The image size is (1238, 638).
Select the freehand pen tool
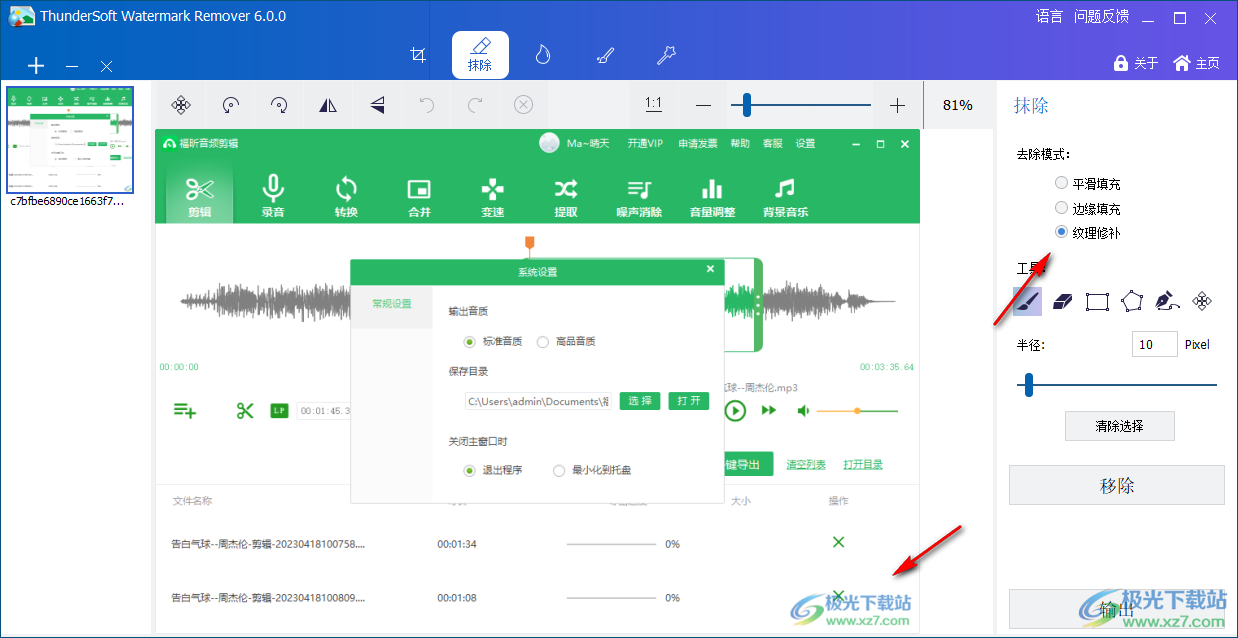pyautogui.click(x=1167, y=301)
